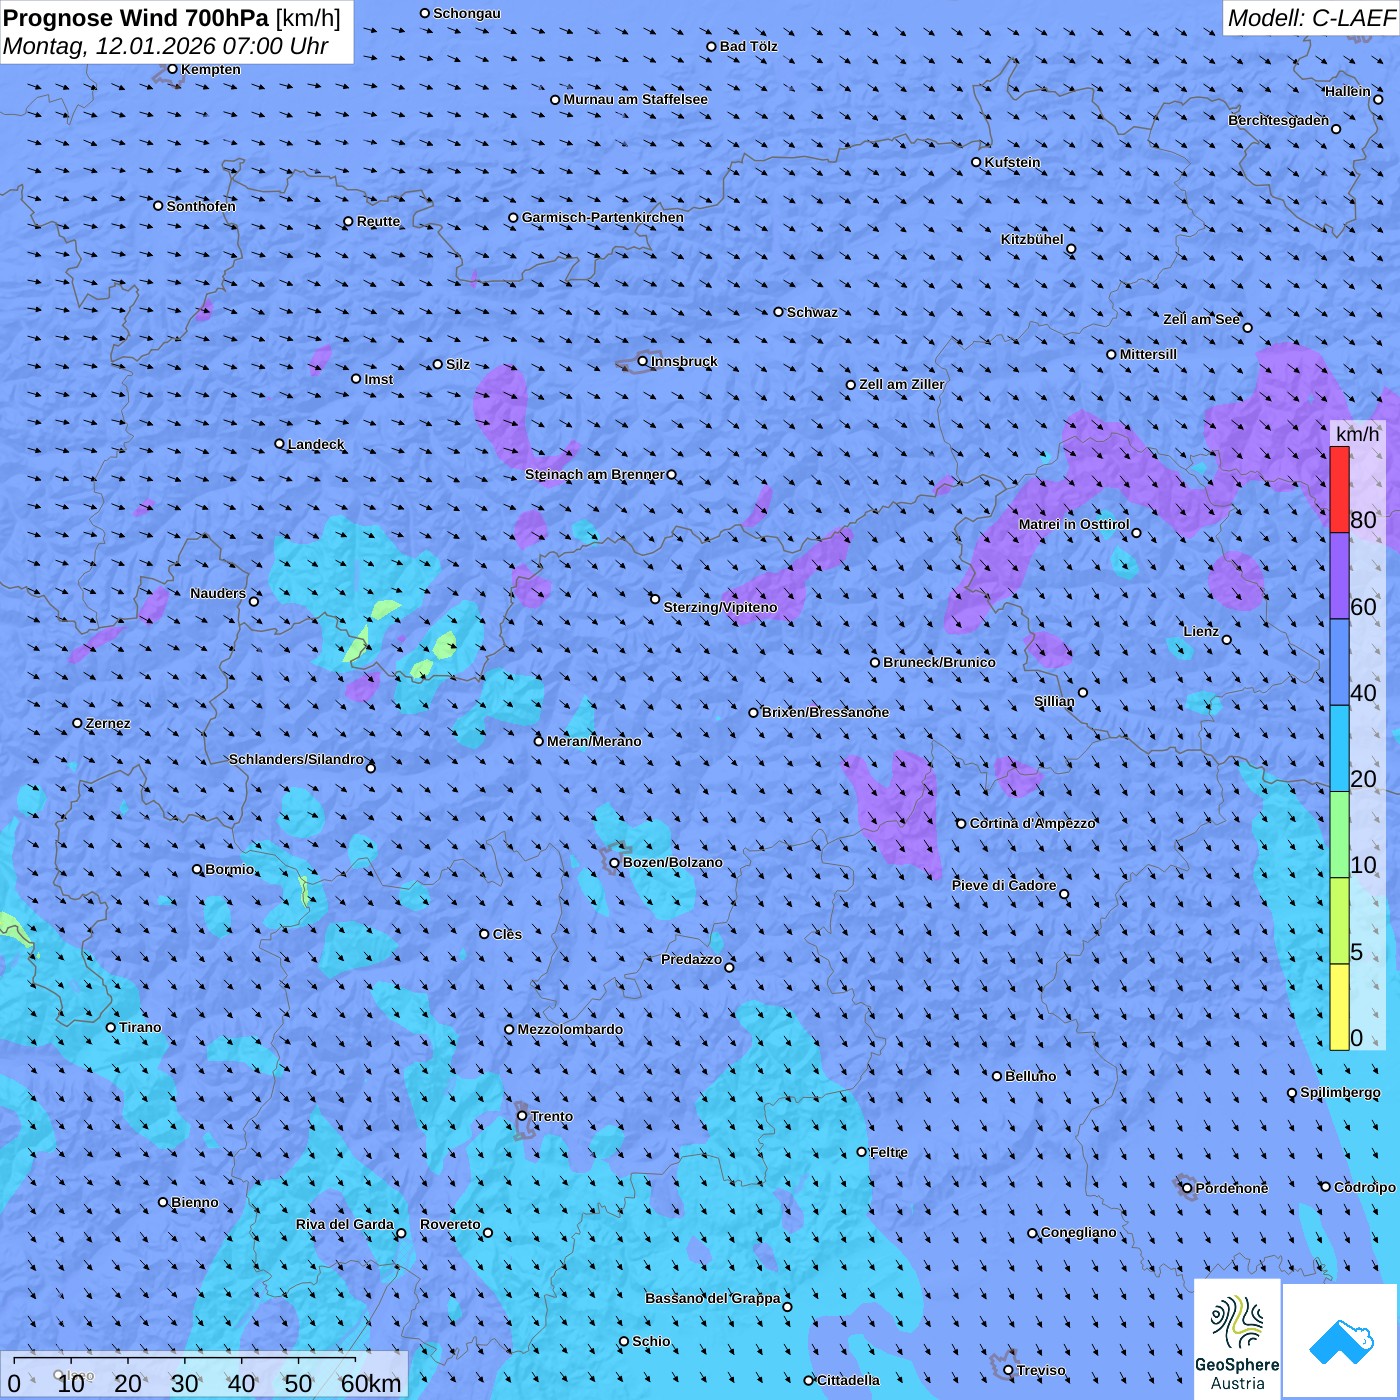Viewport: 1400px width, 1400px height.
Task: Click the 'Murnau am Staffelsee' label
Action: coord(636,99)
